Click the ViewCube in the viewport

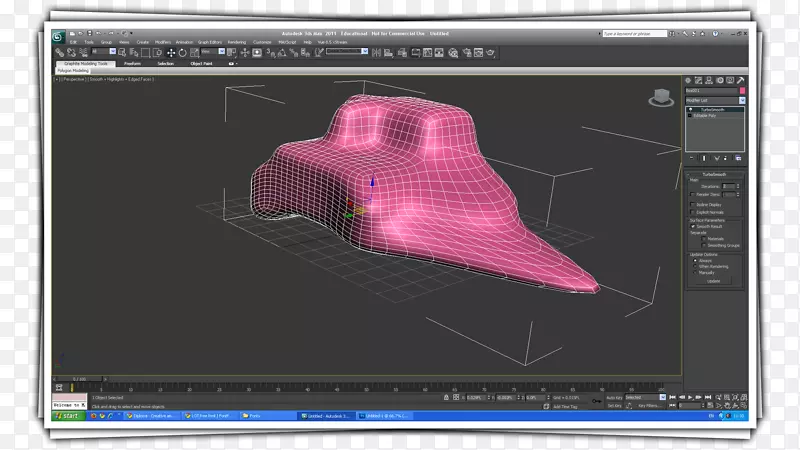(660, 98)
